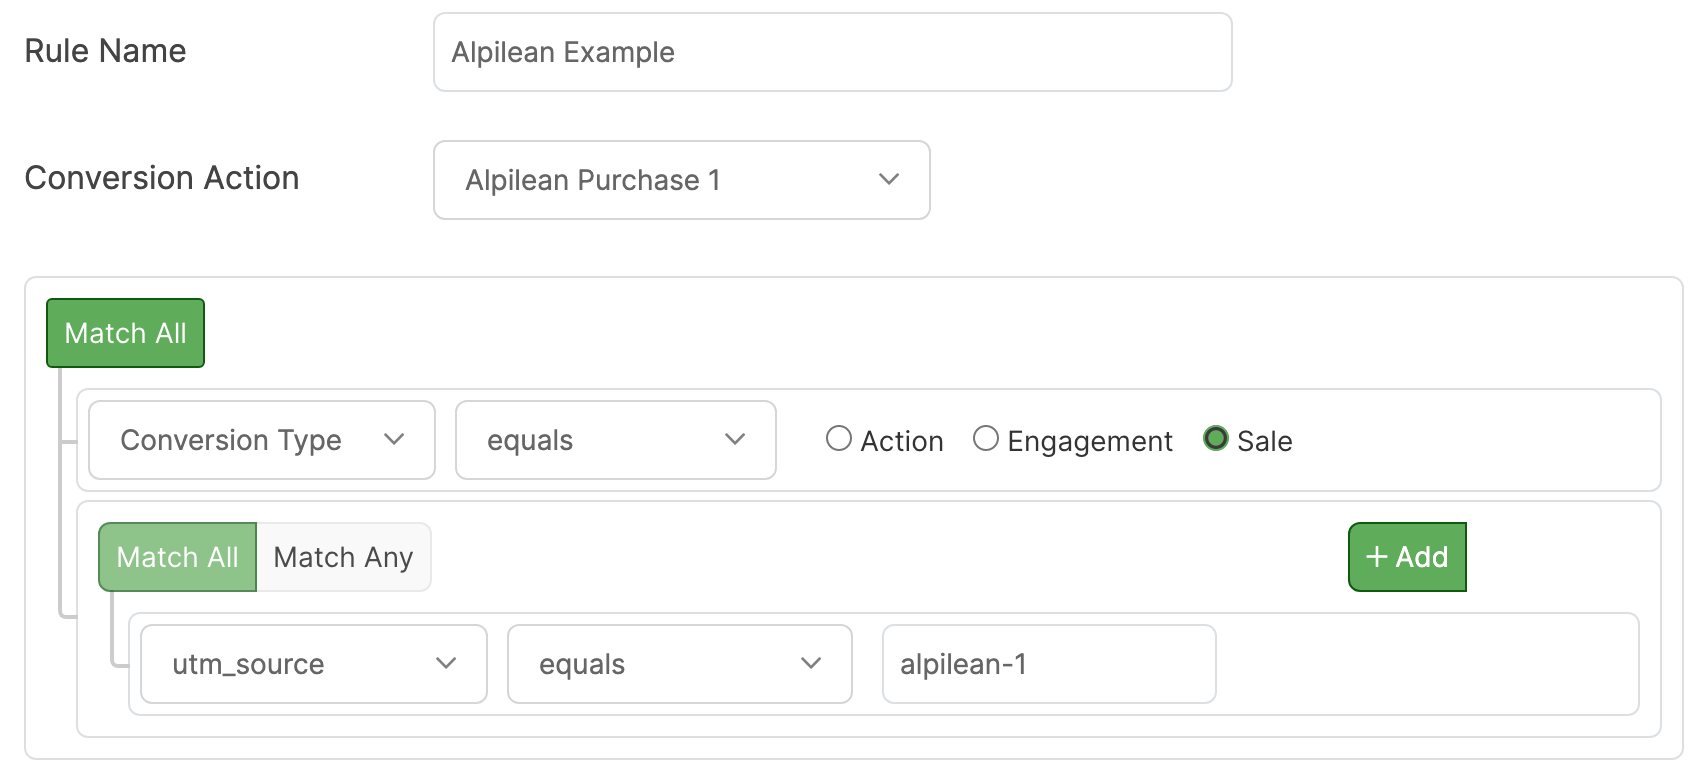Open the utm_source parameter dropdown

tap(312, 664)
